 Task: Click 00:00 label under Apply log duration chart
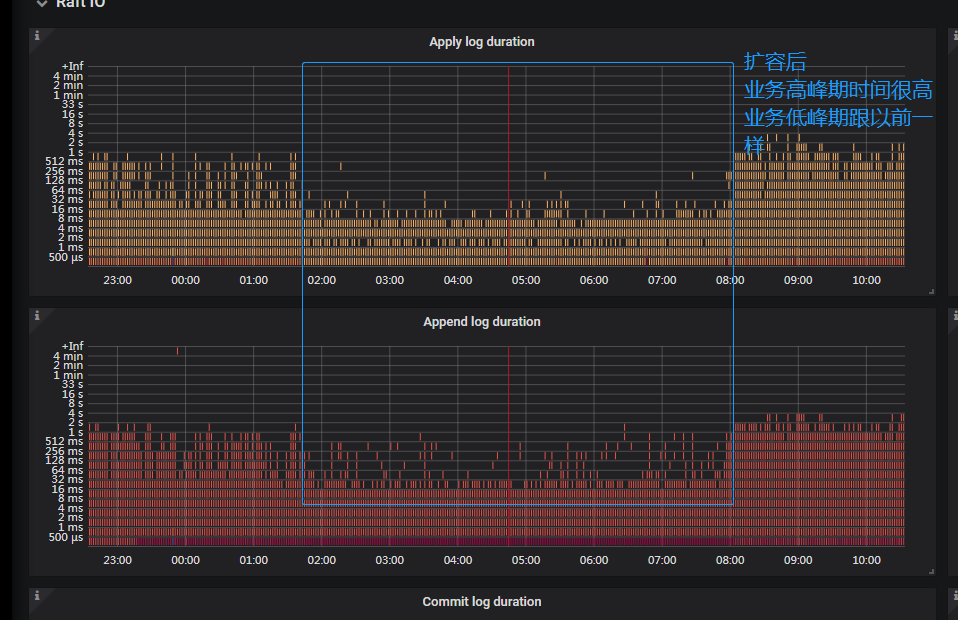[x=185, y=280]
